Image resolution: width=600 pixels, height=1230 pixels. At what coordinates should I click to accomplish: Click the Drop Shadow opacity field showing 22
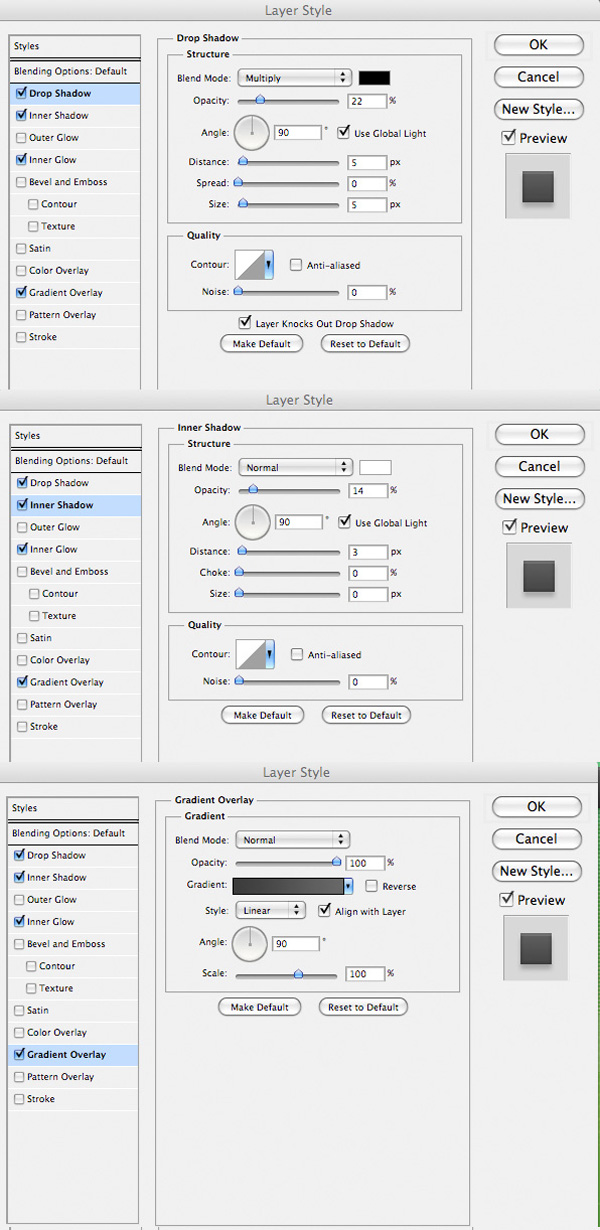[x=368, y=100]
